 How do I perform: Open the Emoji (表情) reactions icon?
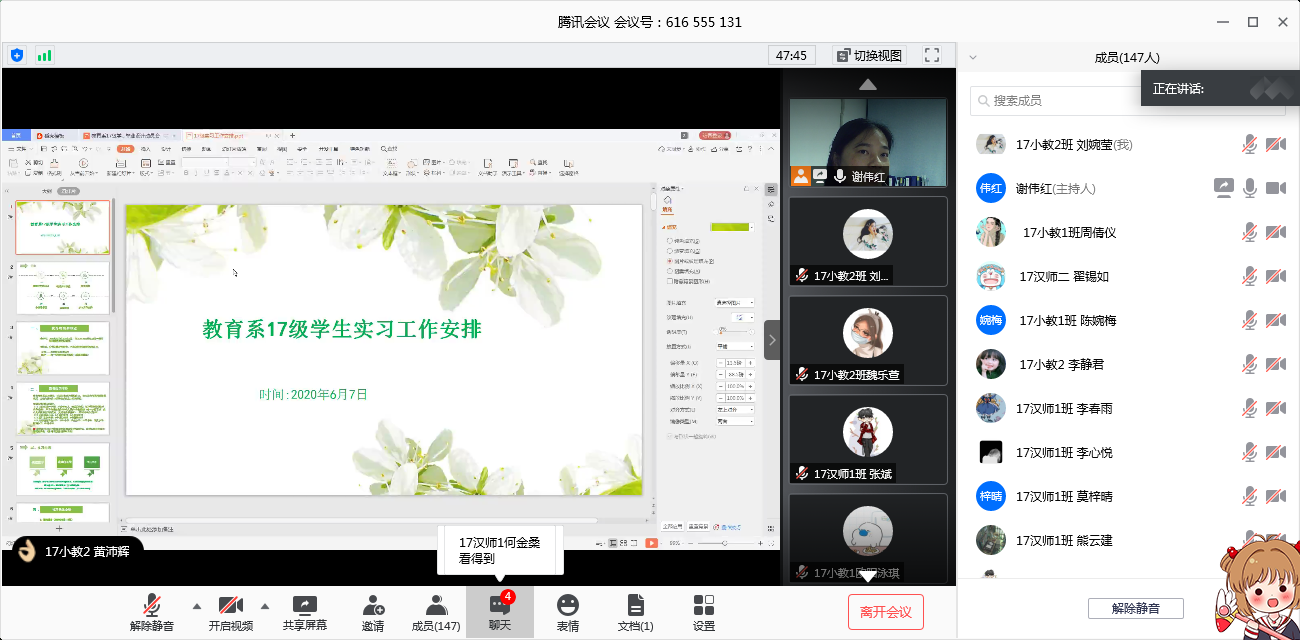pyautogui.click(x=568, y=612)
